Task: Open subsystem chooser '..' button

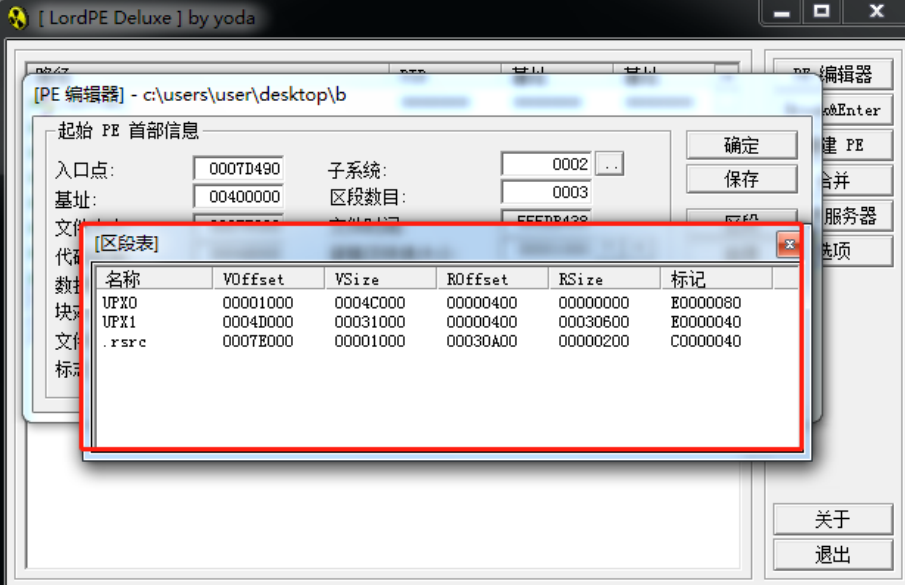Action: click(x=609, y=164)
